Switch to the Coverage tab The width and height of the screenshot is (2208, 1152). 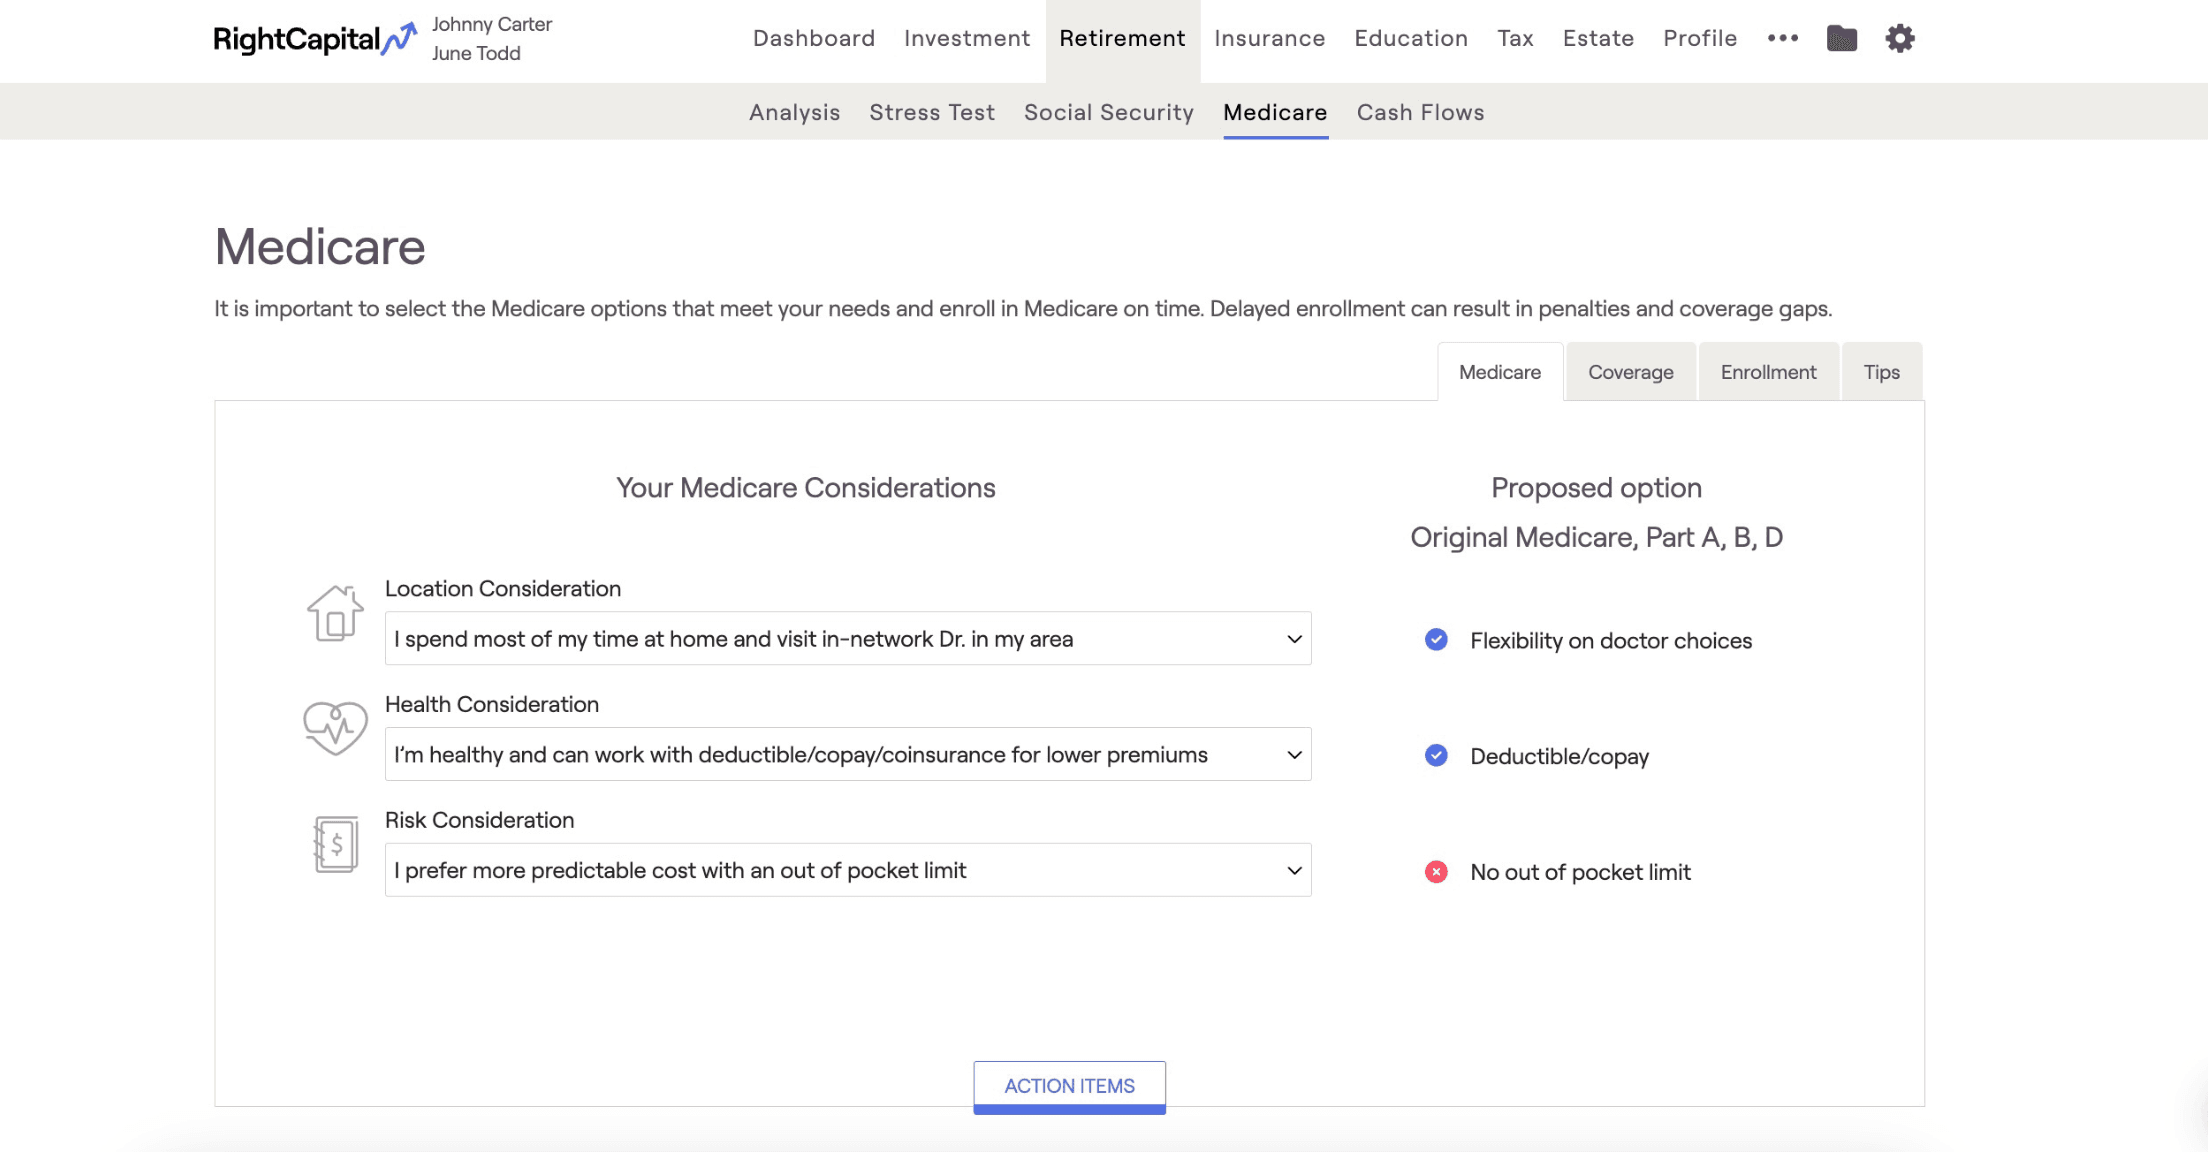click(1631, 371)
